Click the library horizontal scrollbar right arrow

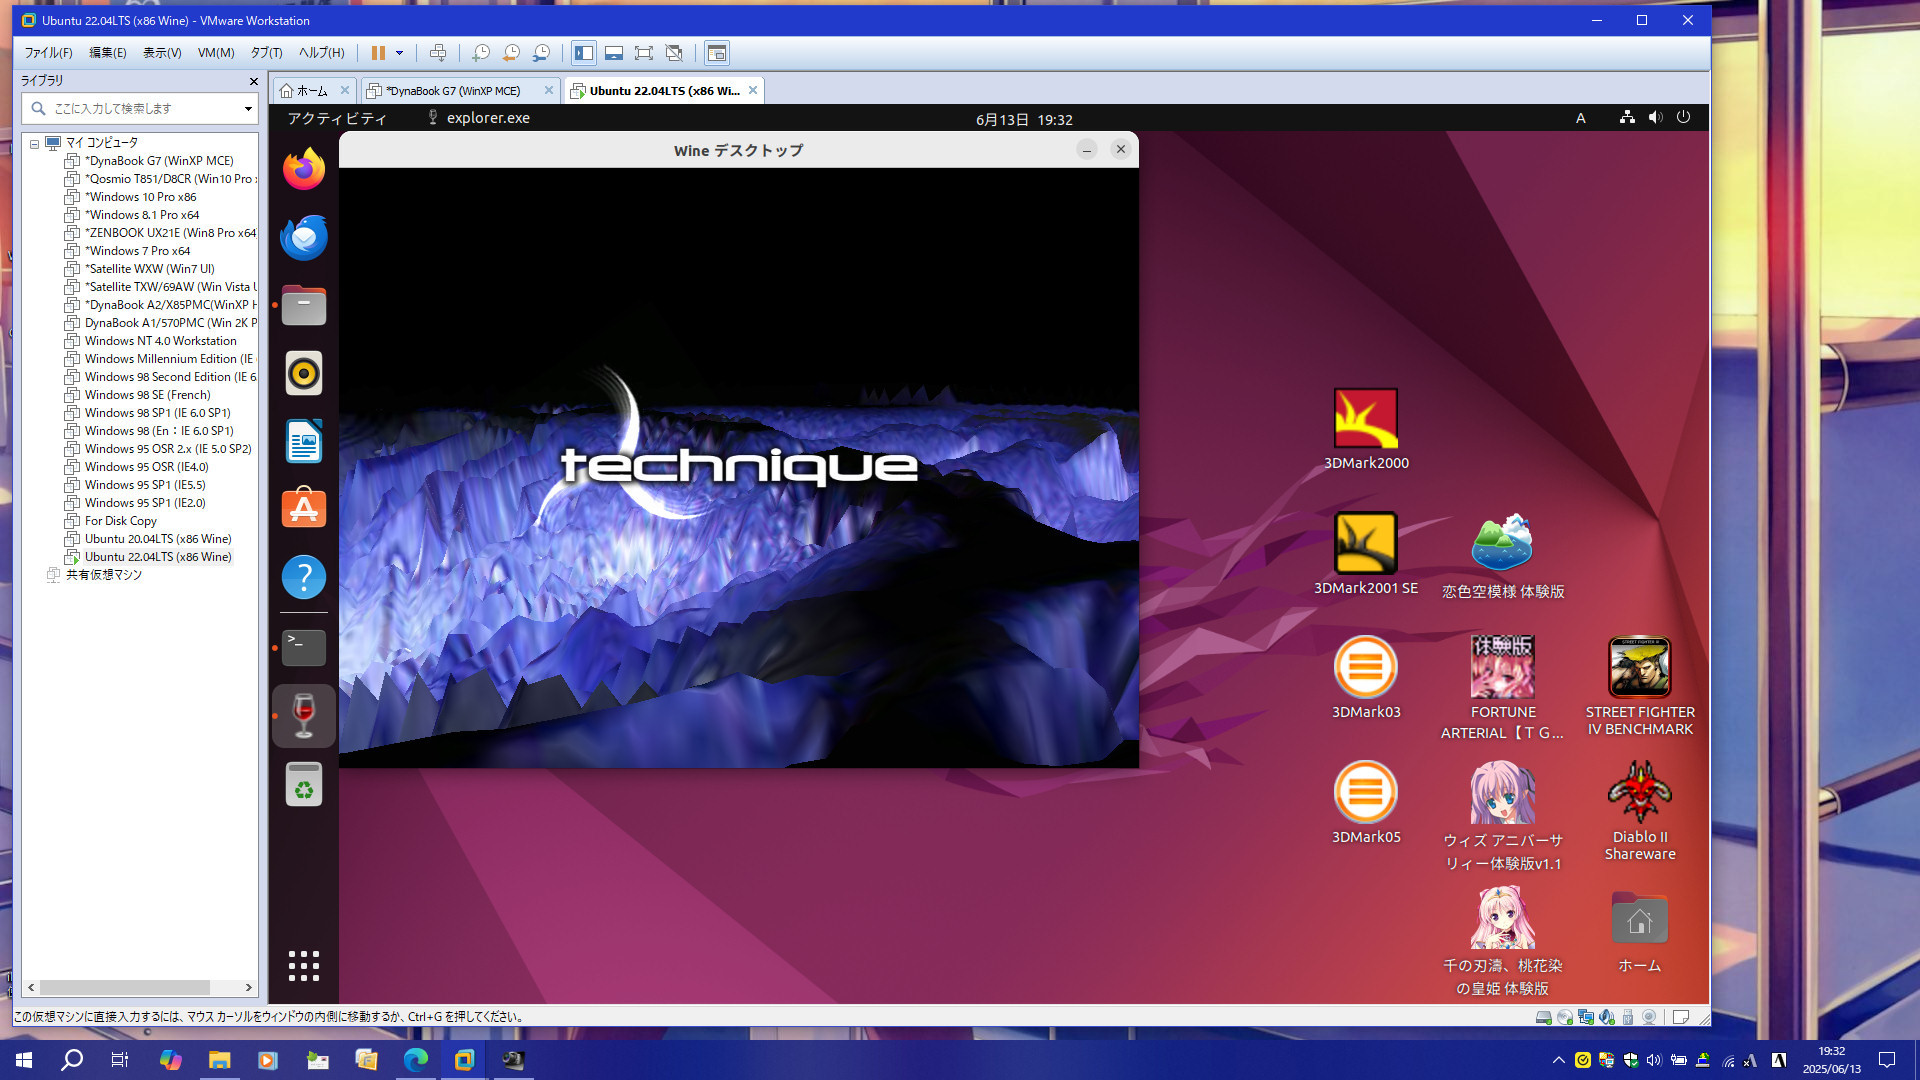click(249, 987)
